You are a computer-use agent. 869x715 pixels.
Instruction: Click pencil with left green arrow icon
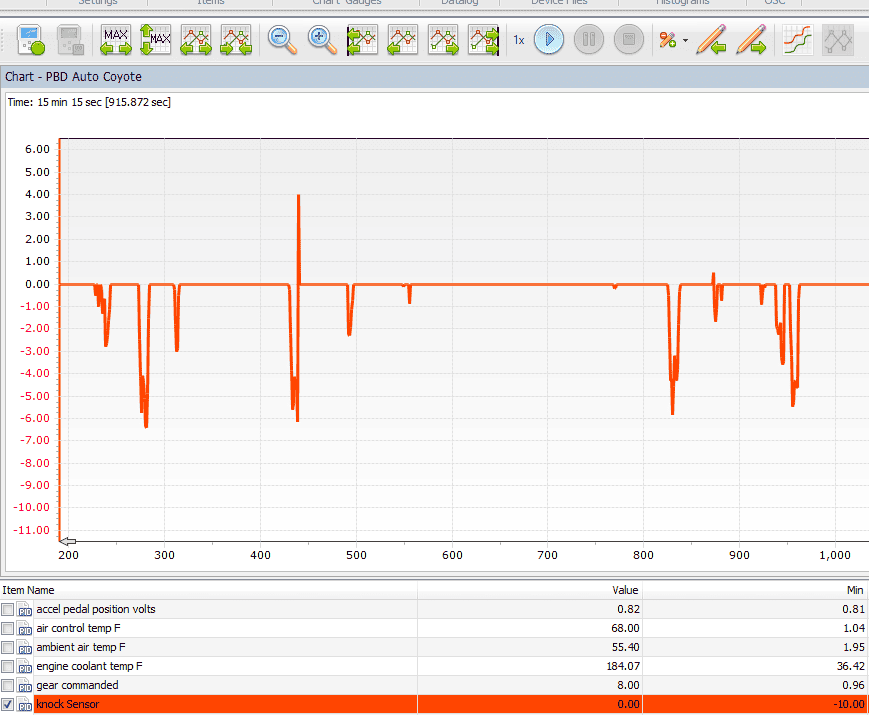tap(711, 40)
